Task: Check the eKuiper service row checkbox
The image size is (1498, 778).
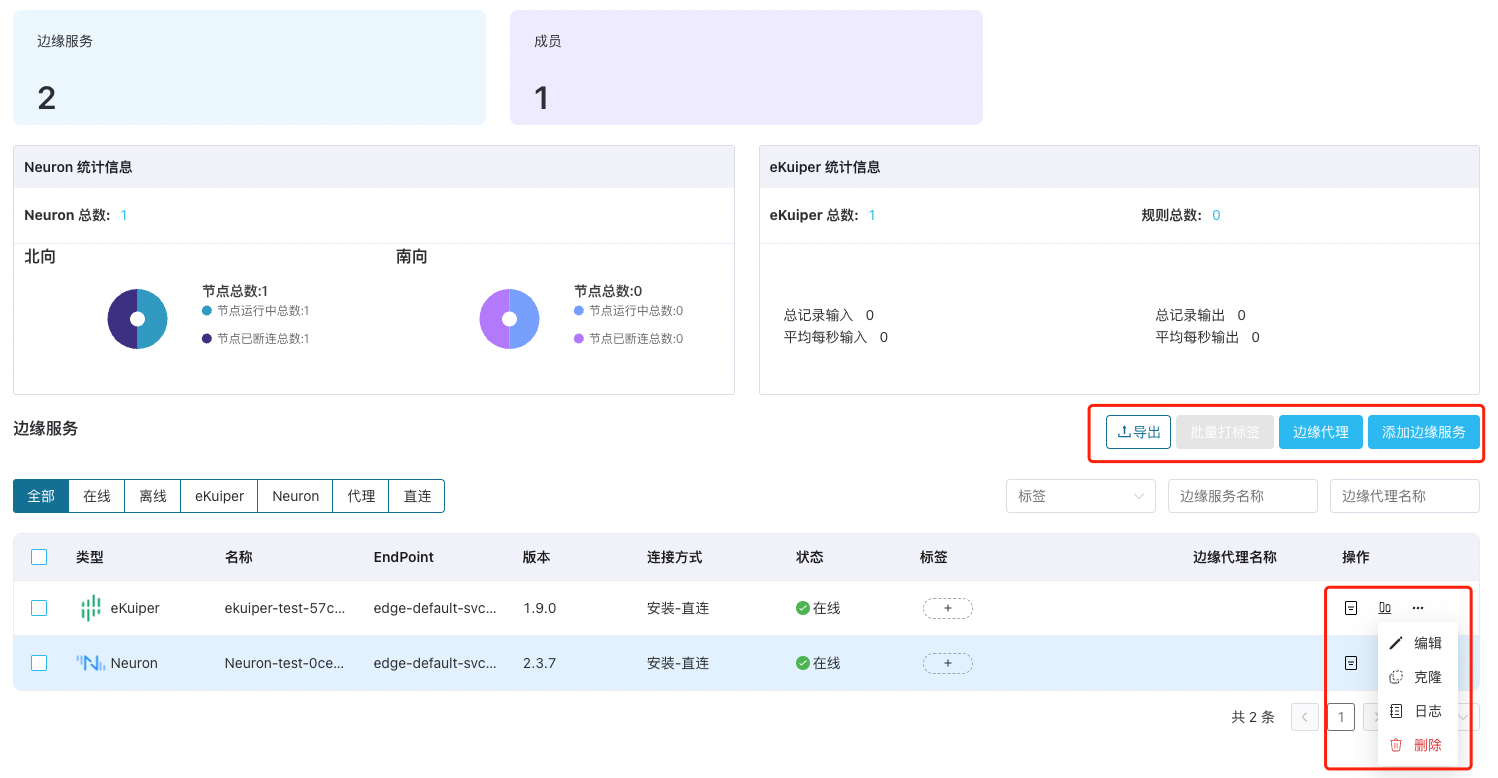Action: pos(39,607)
